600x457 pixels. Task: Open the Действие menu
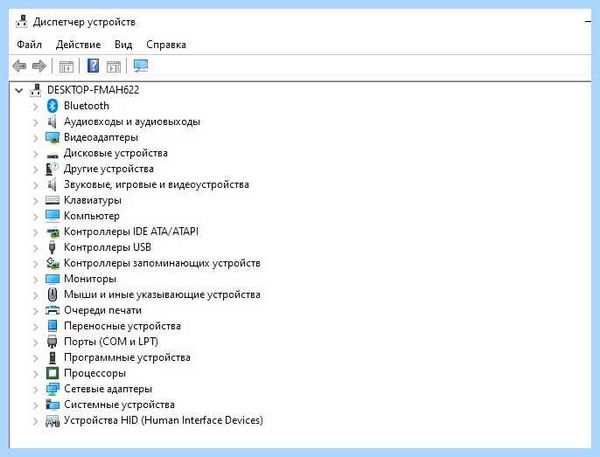[x=78, y=45]
